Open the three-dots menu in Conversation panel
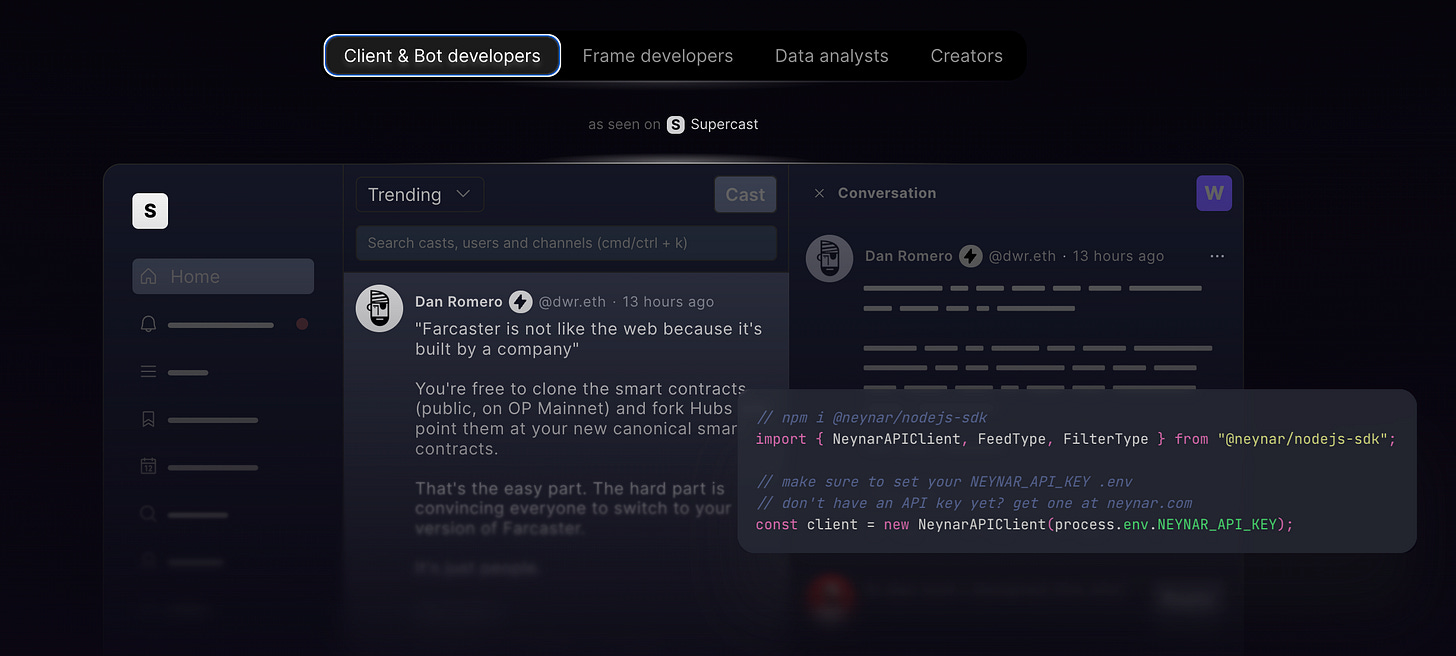This screenshot has height=656, width=1456. coord(1217,257)
